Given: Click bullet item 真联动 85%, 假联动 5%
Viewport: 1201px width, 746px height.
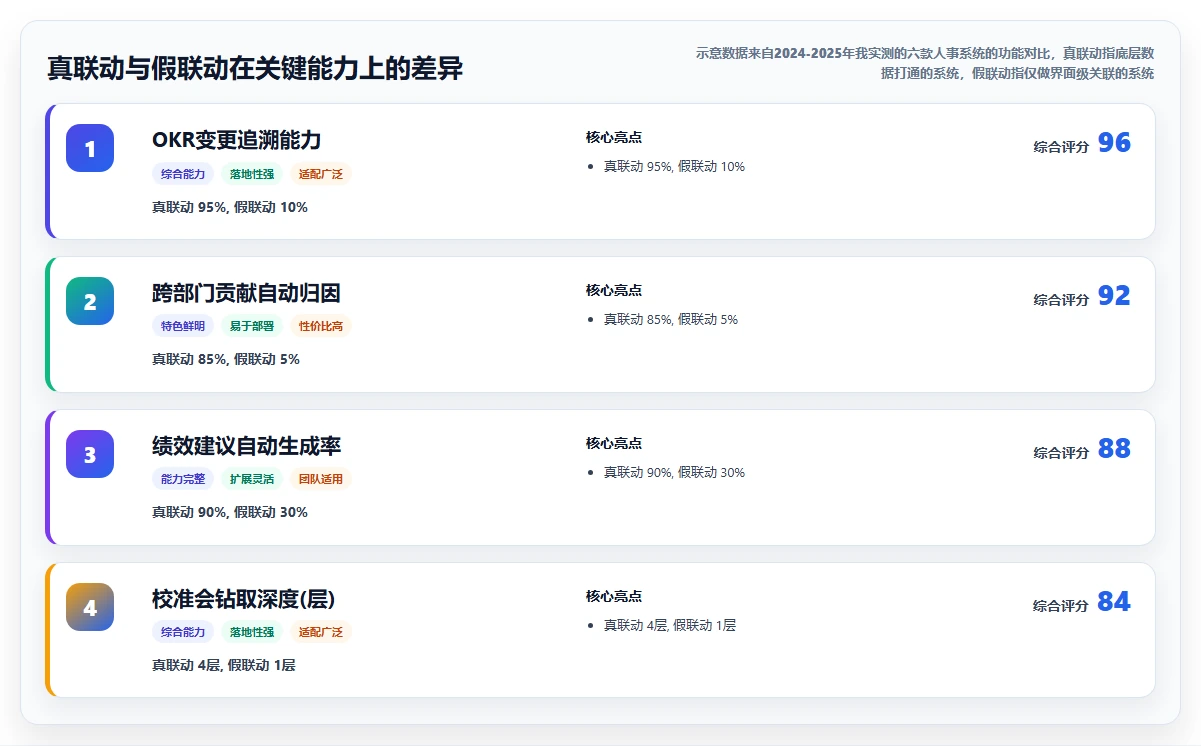Looking at the screenshot, I should click(671, 320).
